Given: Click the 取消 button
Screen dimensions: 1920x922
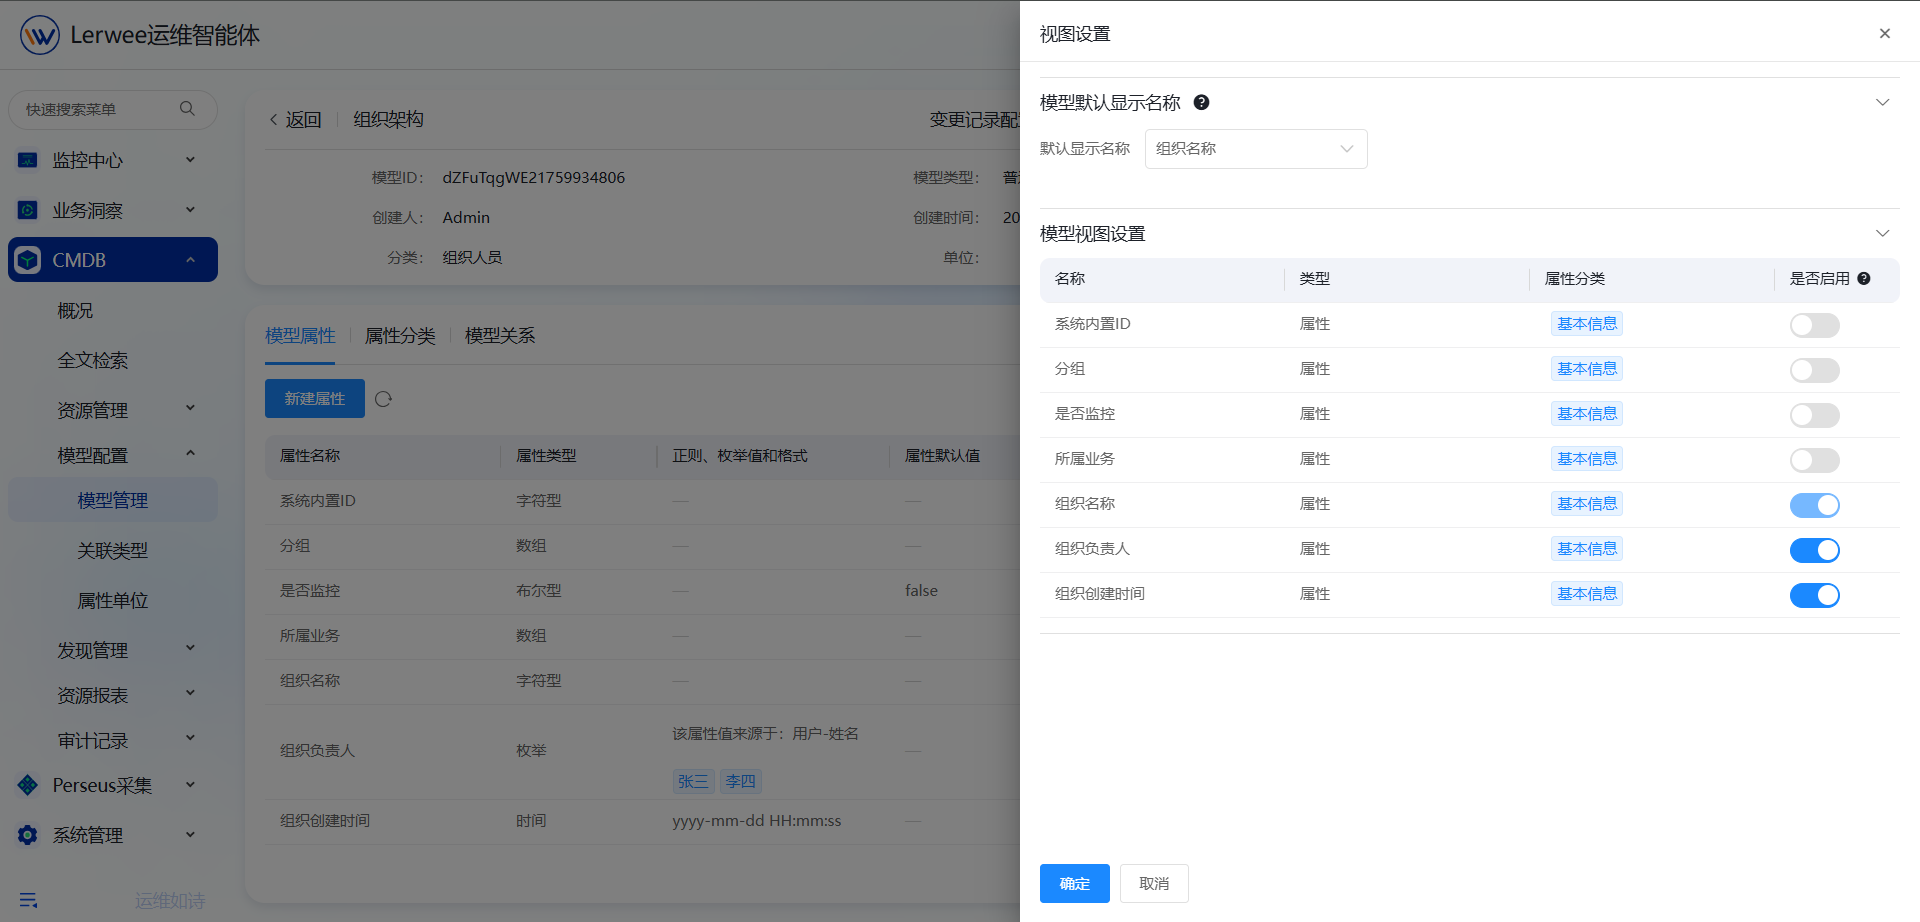Looking at the screenshot, I should tap(1154, 884).
